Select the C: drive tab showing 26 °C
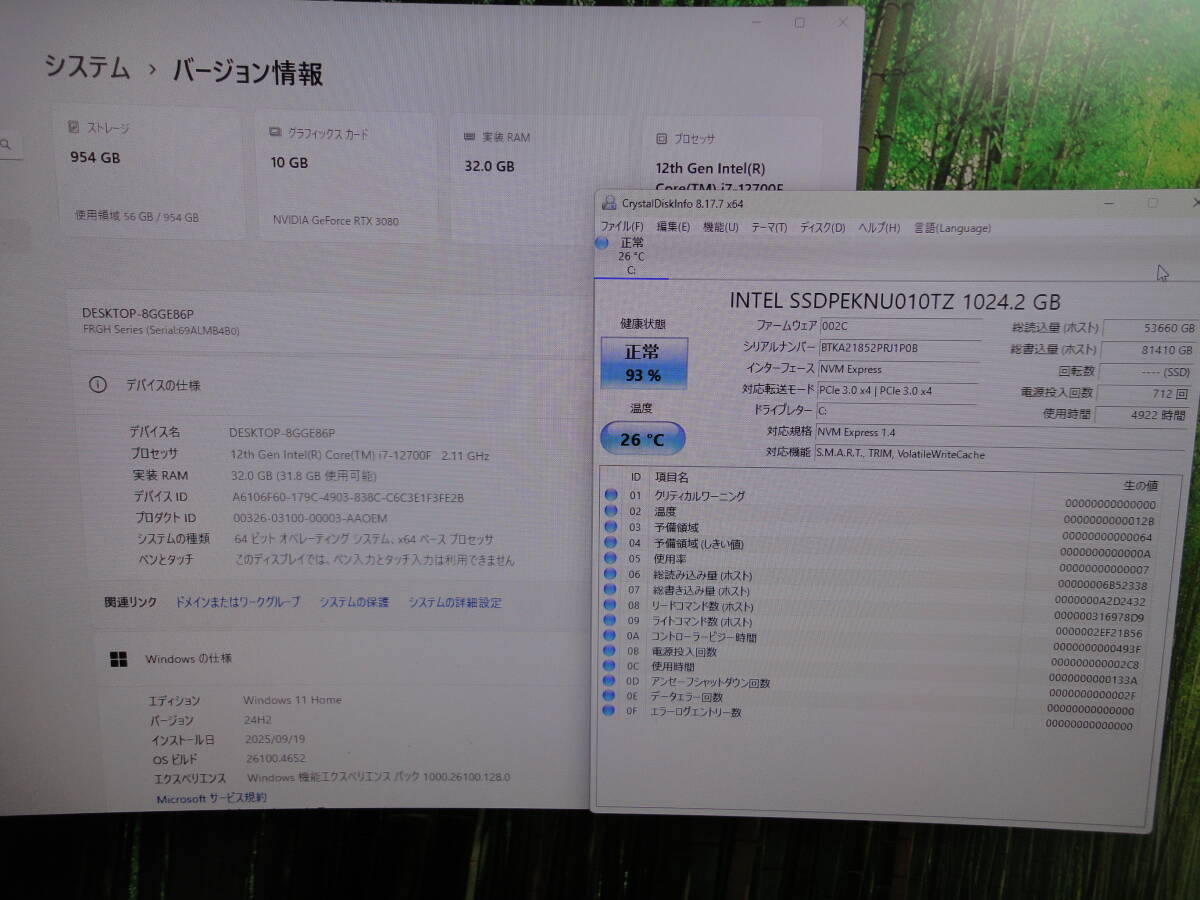1200x900 pixels. 631,257
